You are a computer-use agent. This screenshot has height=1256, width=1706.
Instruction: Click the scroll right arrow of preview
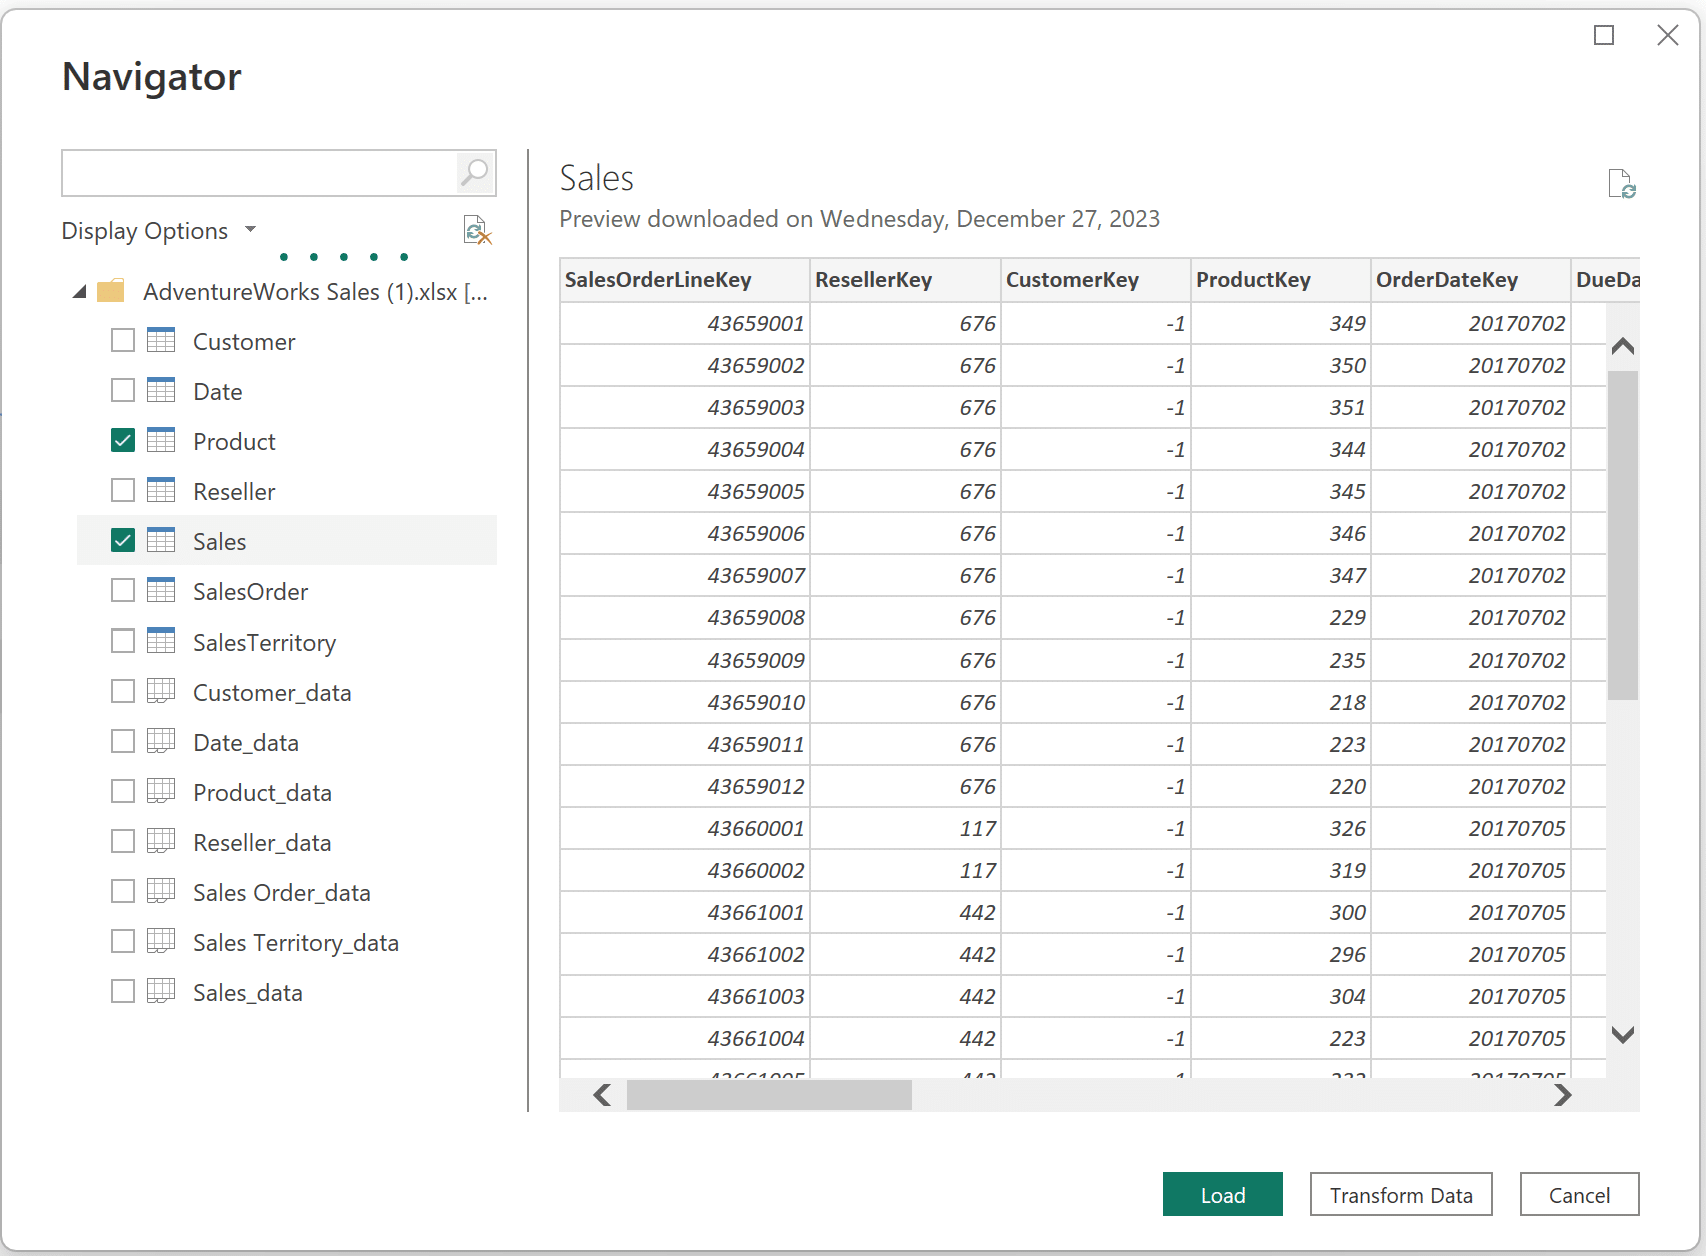tap(1563, 1095)
